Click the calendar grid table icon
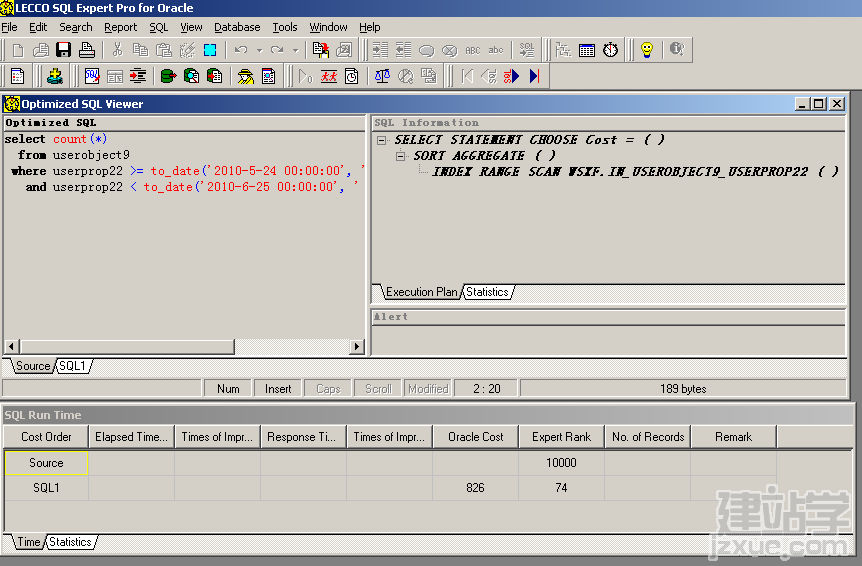862x566 pixels. 587,51
